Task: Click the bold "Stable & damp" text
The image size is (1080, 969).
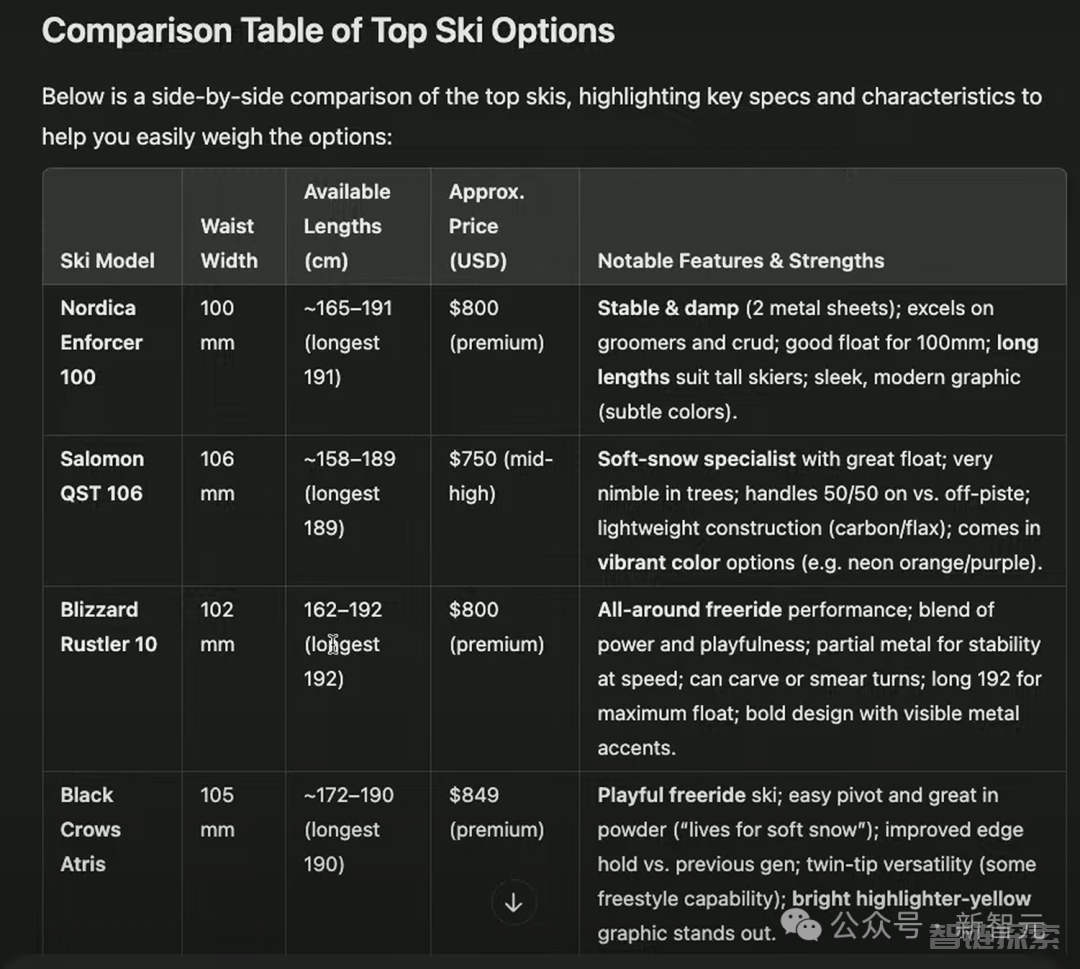Action: point(668,308)
